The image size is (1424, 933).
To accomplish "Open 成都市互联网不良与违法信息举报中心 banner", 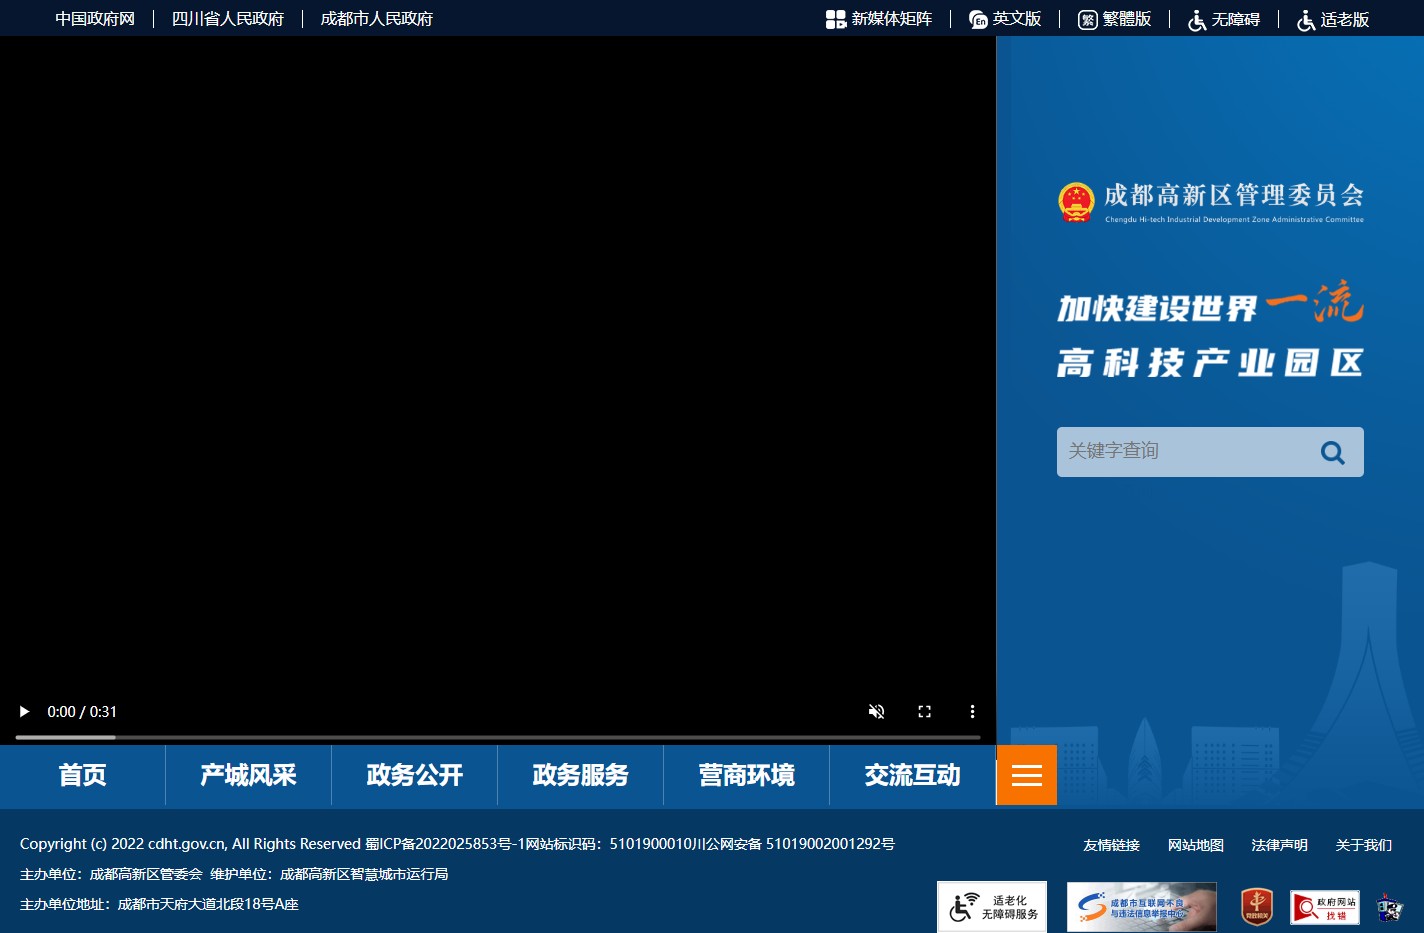I will (x=1142, y=907).
